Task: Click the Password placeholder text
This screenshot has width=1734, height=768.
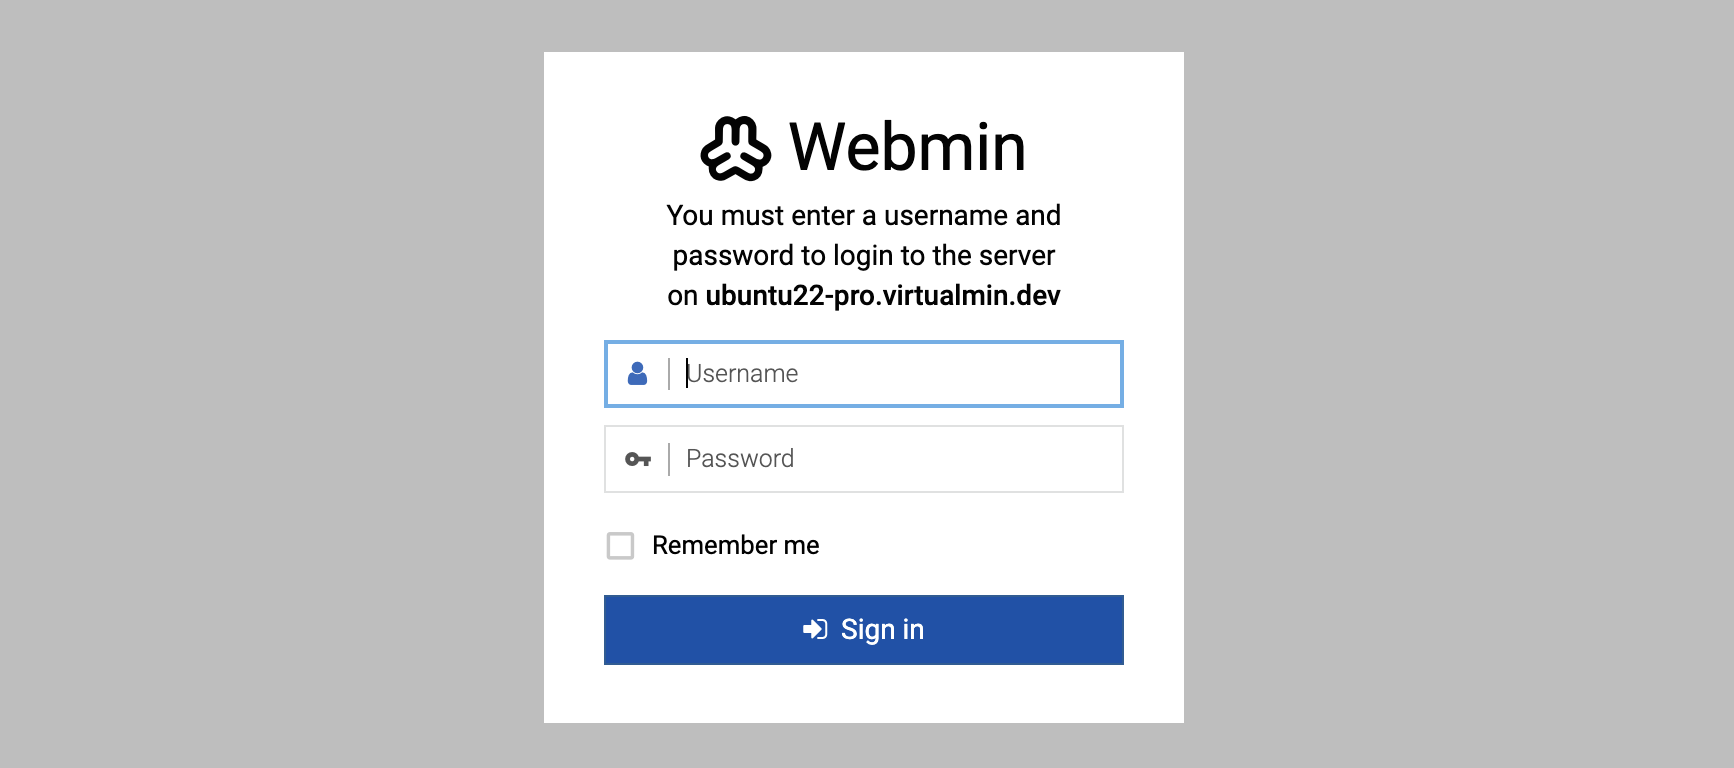Action: pyautogui.click(x=740, y=459)
